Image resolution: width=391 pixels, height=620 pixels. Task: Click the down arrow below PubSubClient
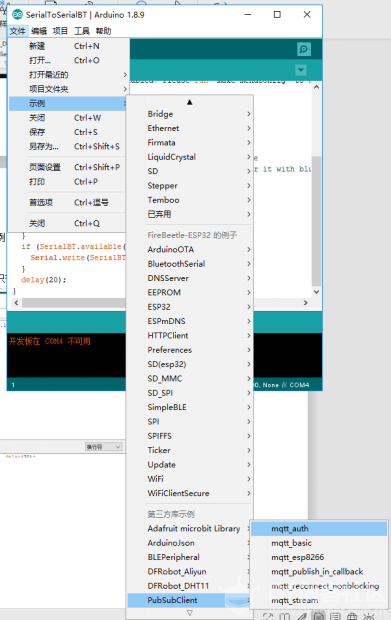click(190, 613)
